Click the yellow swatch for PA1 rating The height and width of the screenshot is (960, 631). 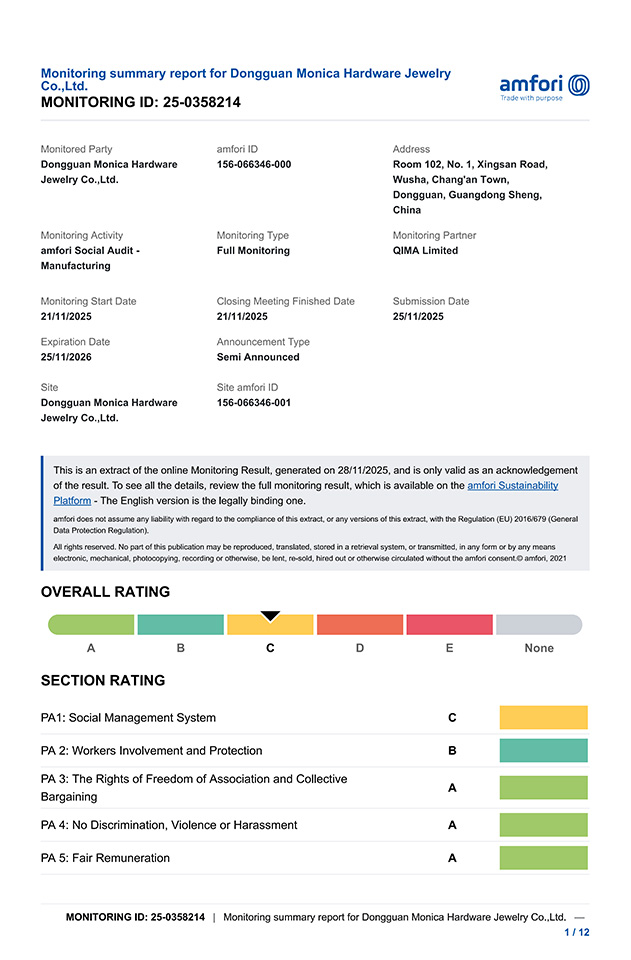(x=543, y=717)
